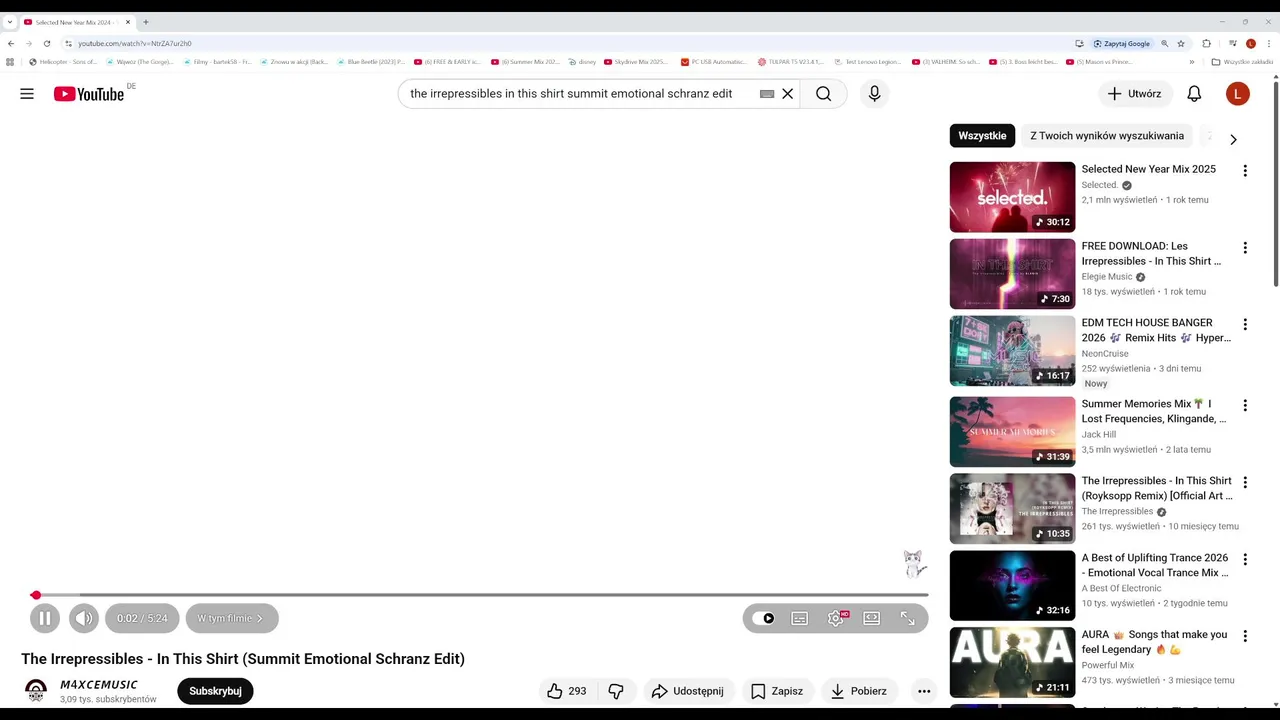Toggle the autoplay switch

(x=763, y=618)
